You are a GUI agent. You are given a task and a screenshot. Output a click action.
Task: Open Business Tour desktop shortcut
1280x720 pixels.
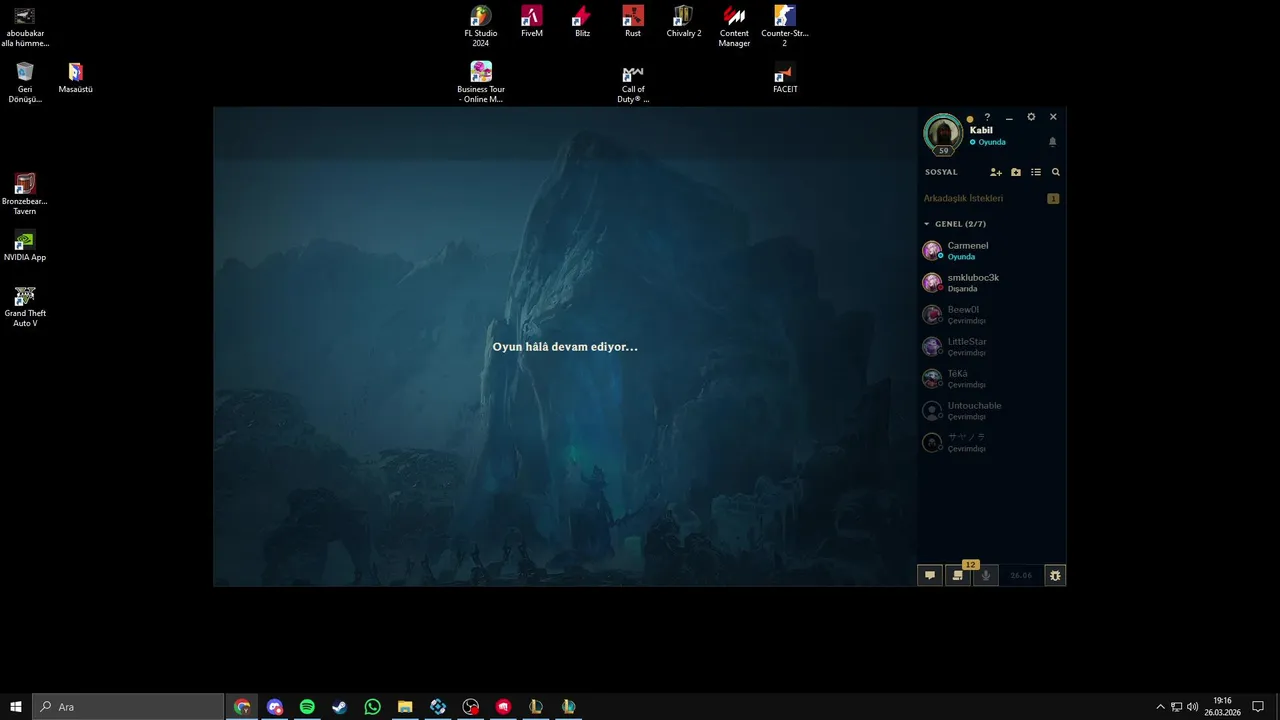481,82
